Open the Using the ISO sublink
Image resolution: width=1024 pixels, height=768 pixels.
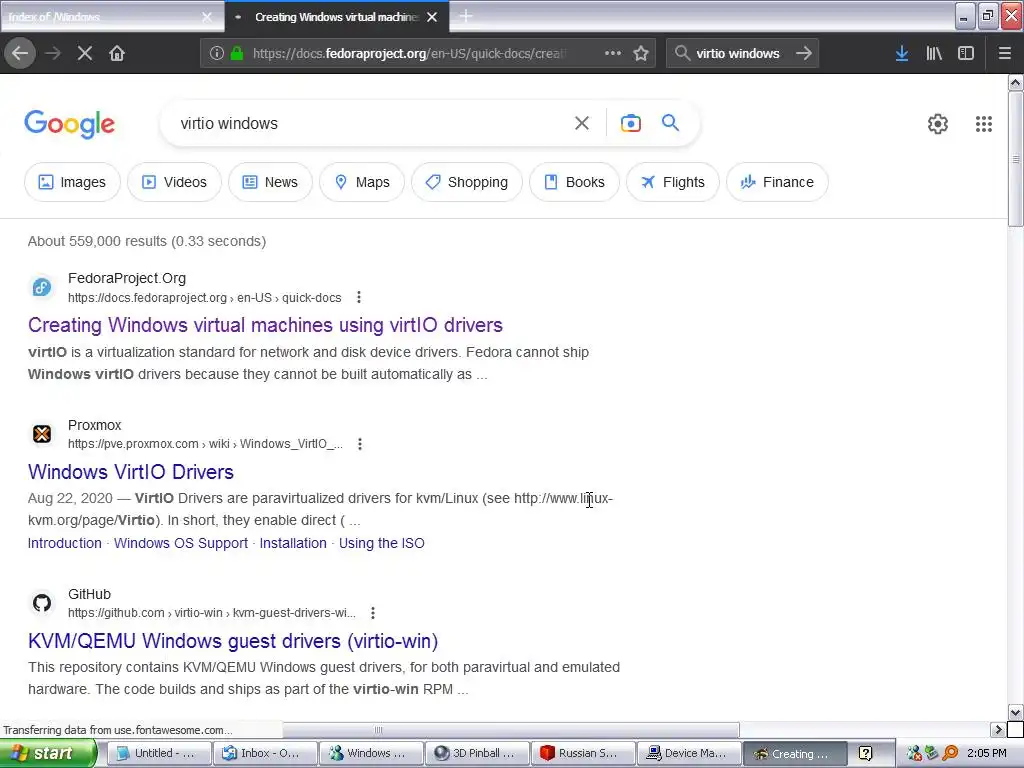click(381, 543)
